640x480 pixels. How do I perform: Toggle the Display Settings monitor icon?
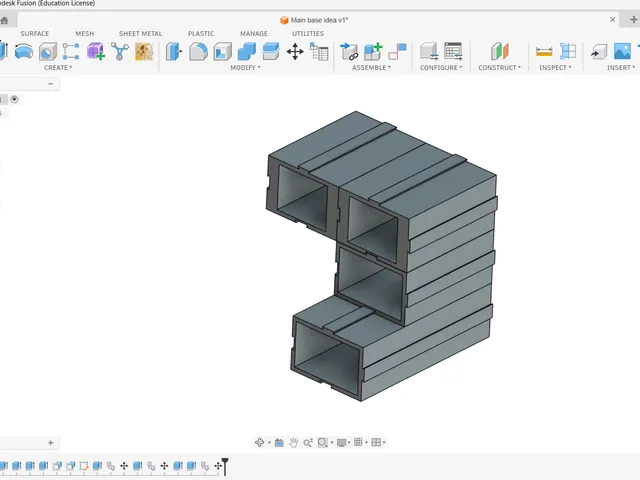(342, 442)
